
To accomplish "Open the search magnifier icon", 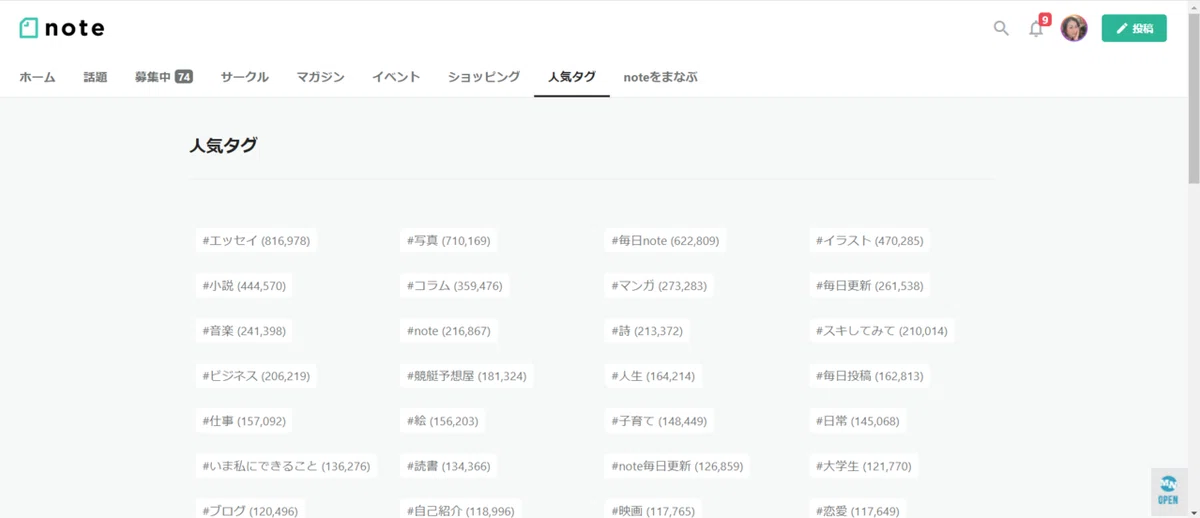I will (1001, 28).
